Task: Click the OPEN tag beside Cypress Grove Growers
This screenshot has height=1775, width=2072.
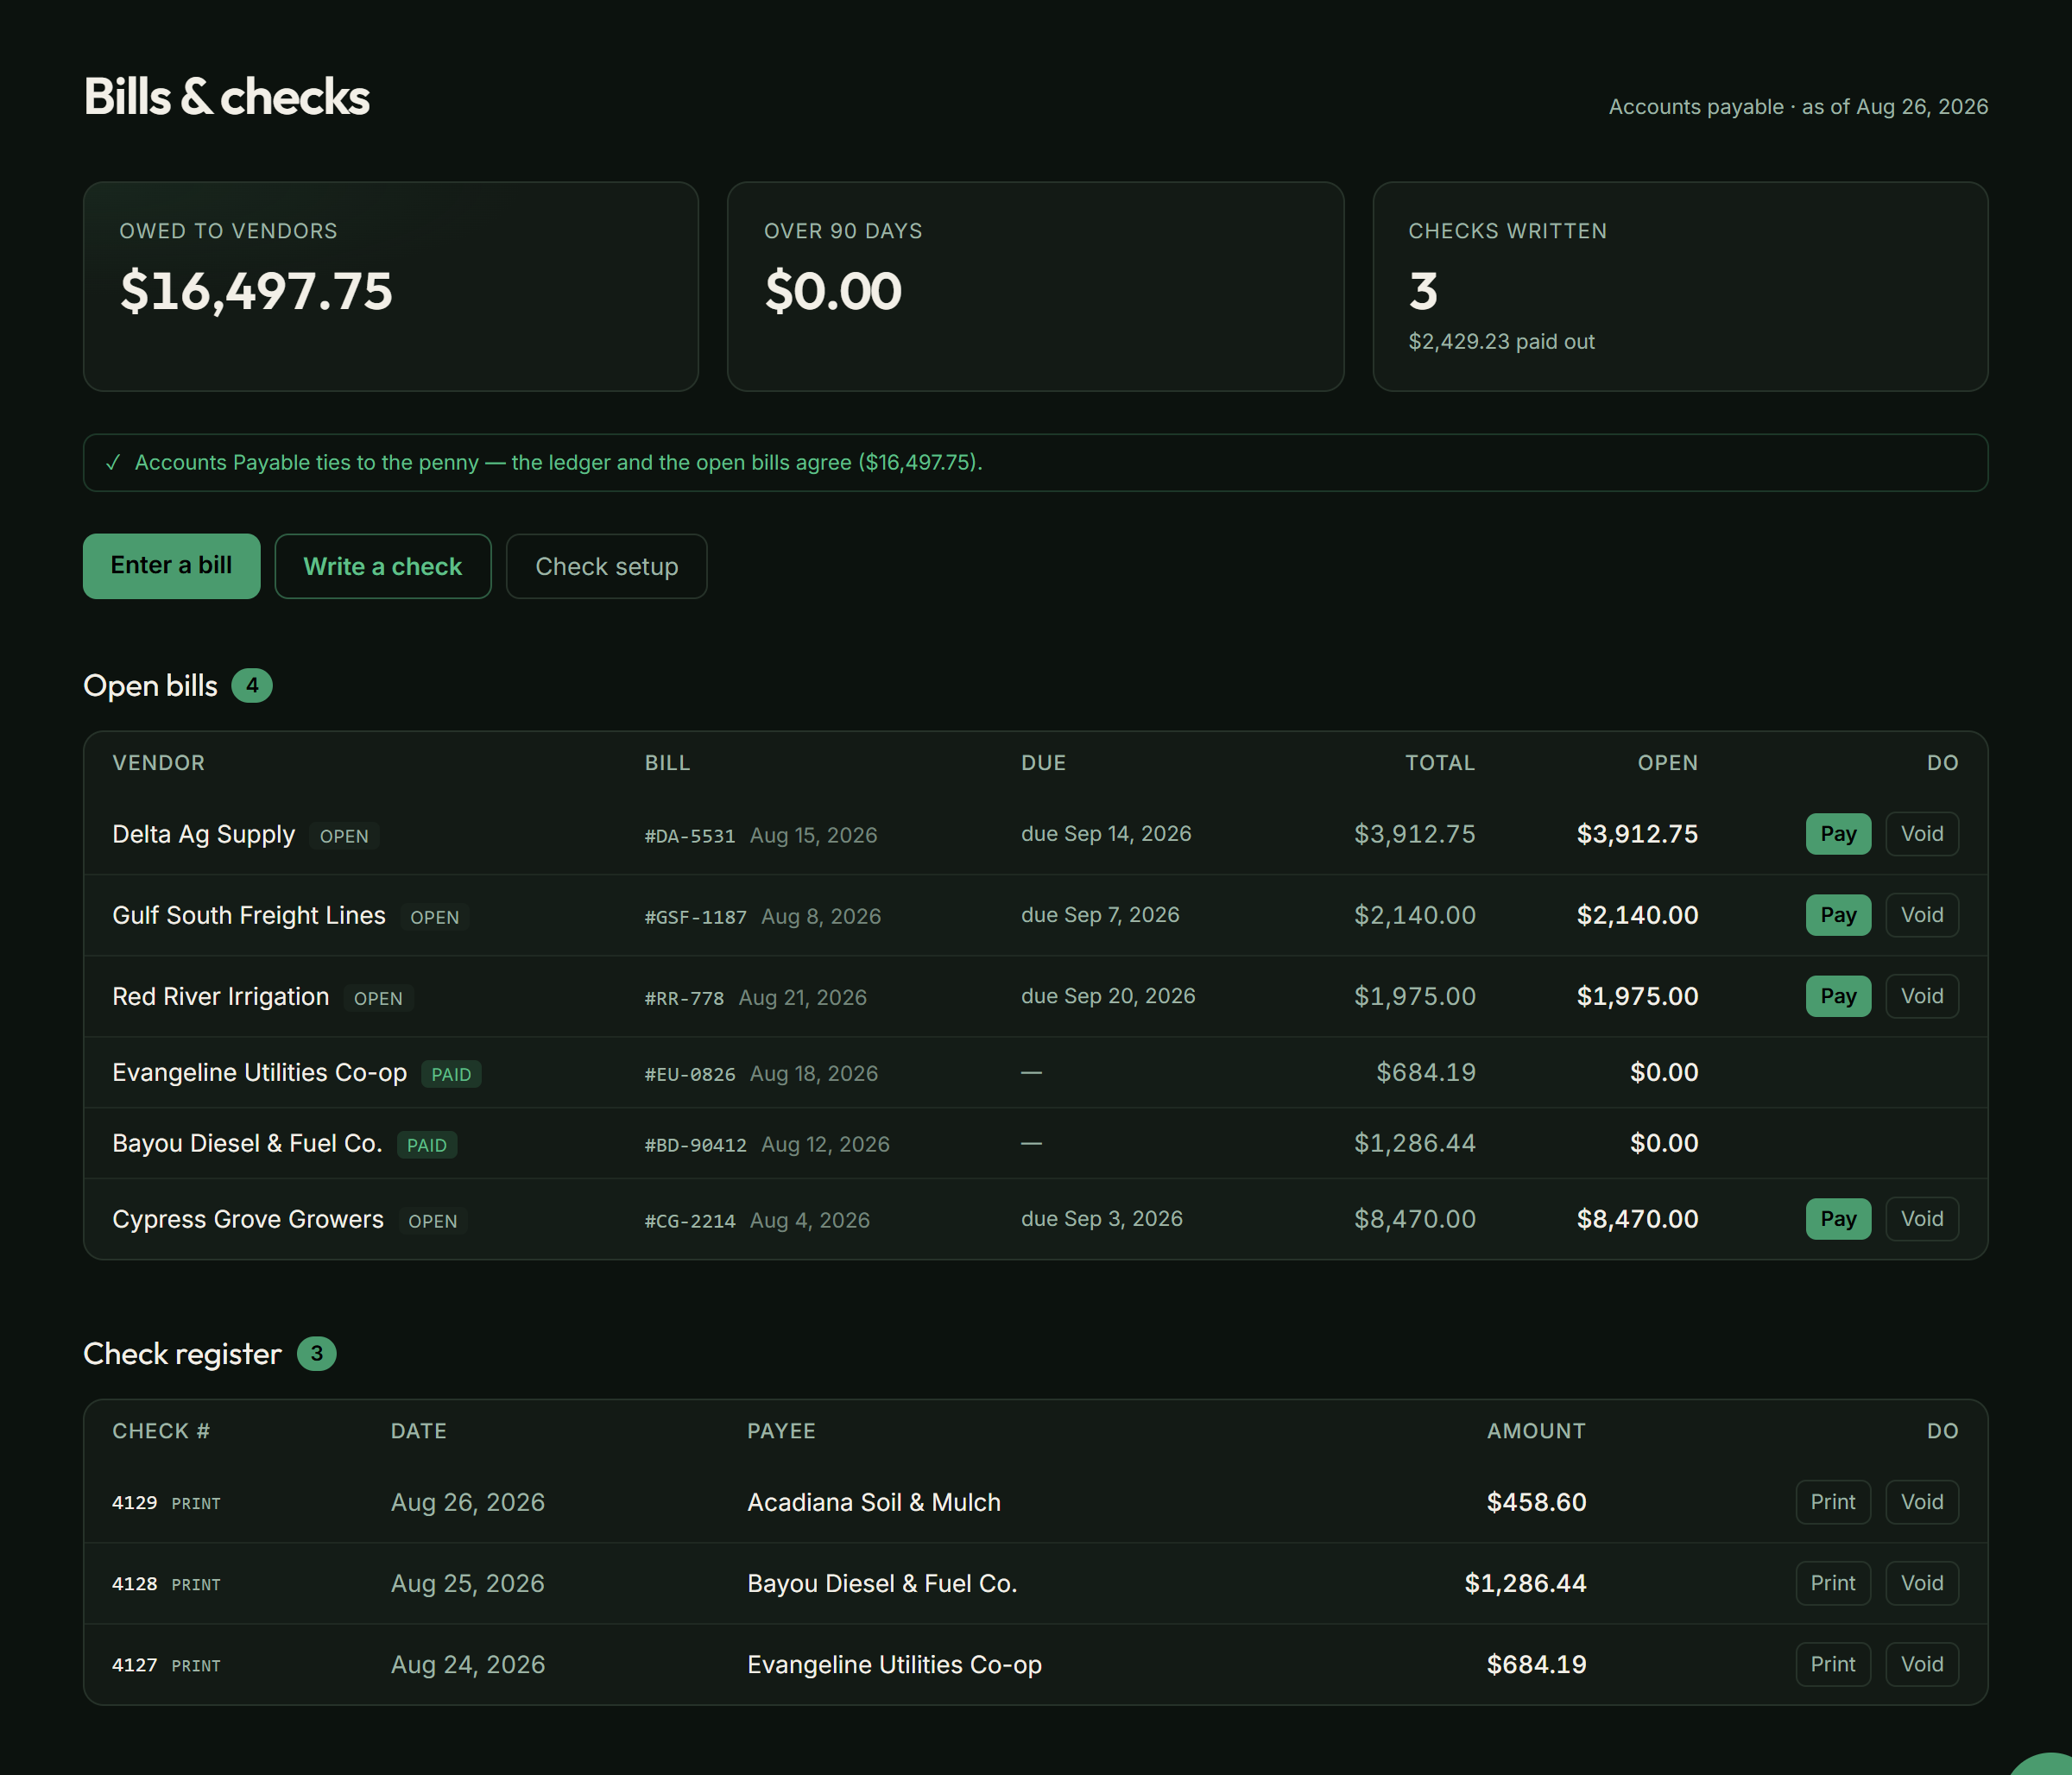Action: click(x=432, y=1221)
